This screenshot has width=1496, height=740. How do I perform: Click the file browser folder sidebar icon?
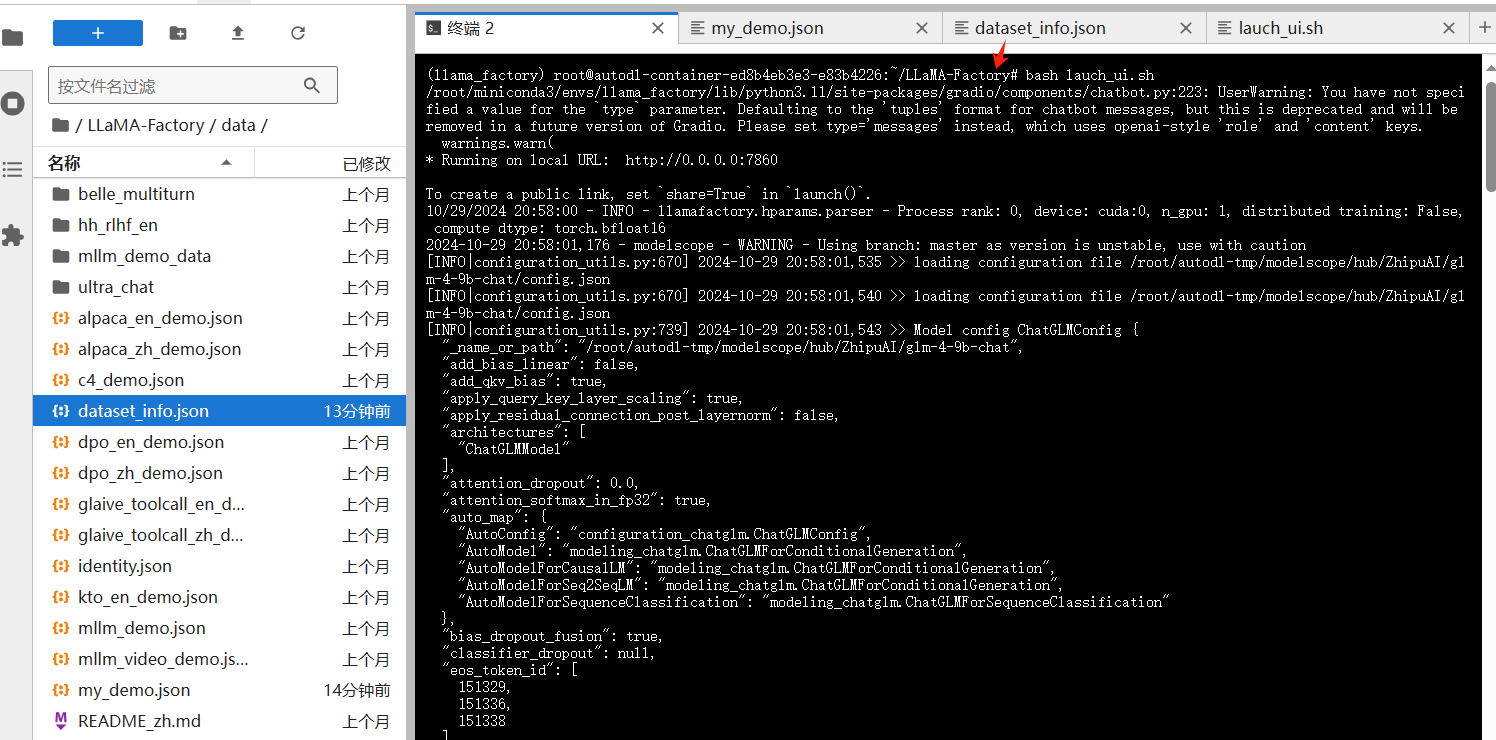click(13, 38)
